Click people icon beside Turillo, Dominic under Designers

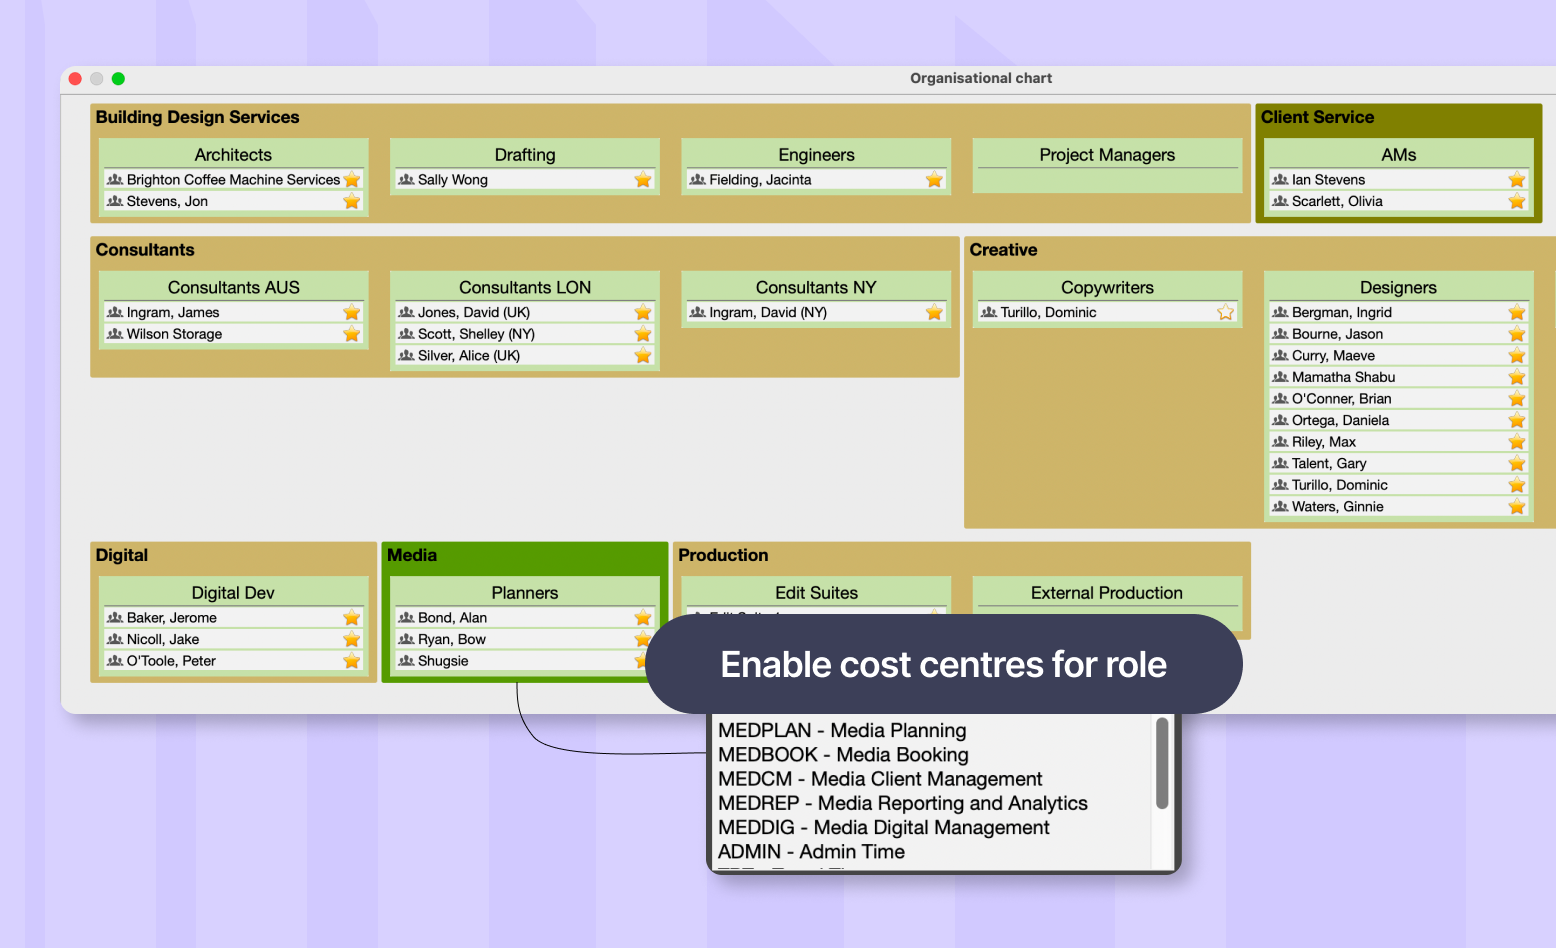click(x=1280, y=485)
